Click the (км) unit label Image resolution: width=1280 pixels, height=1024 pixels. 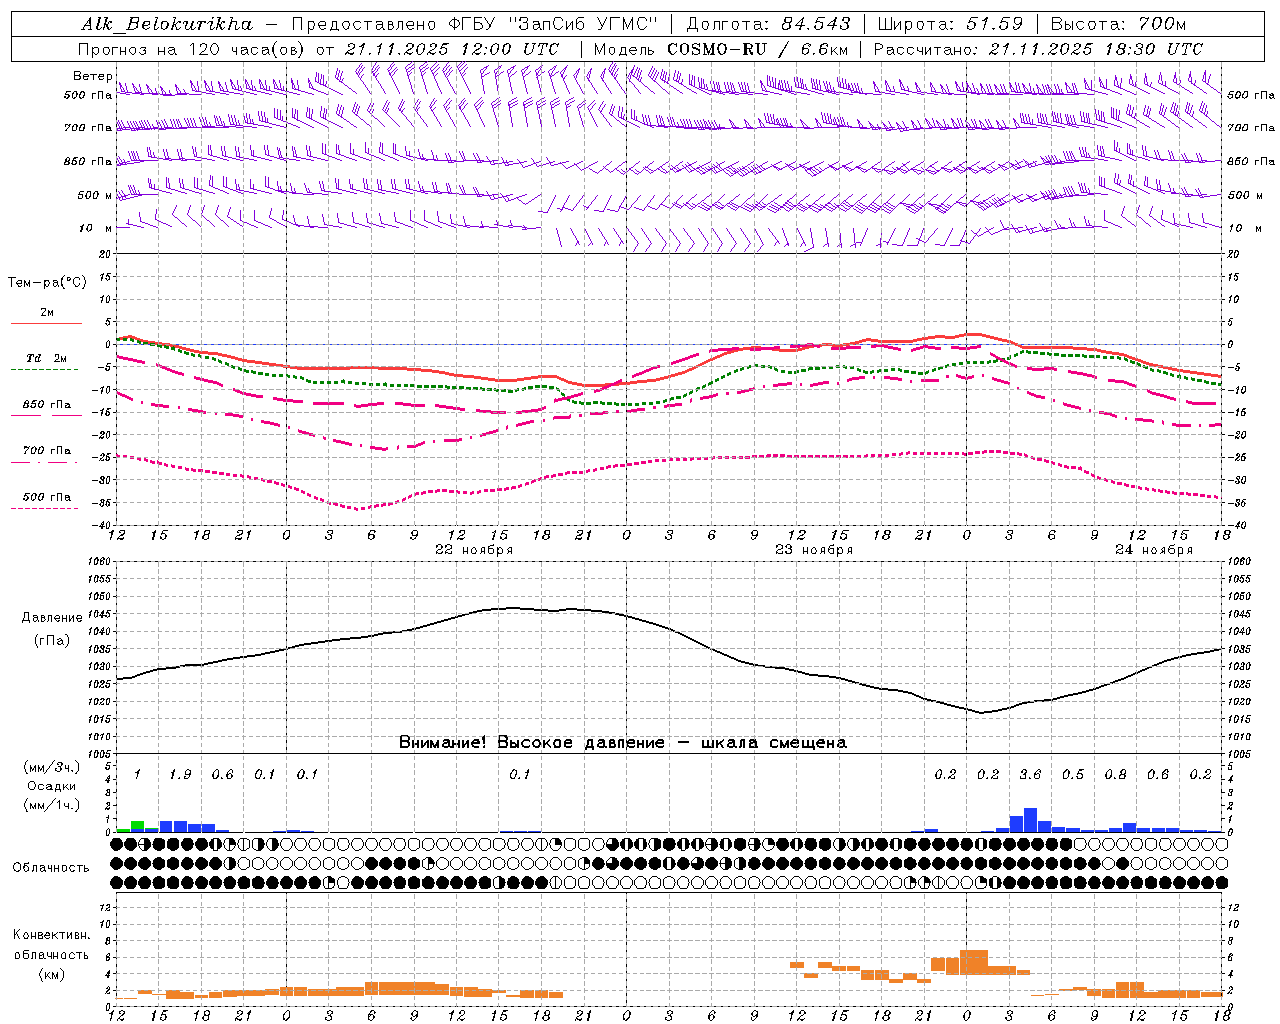(51, 974)
